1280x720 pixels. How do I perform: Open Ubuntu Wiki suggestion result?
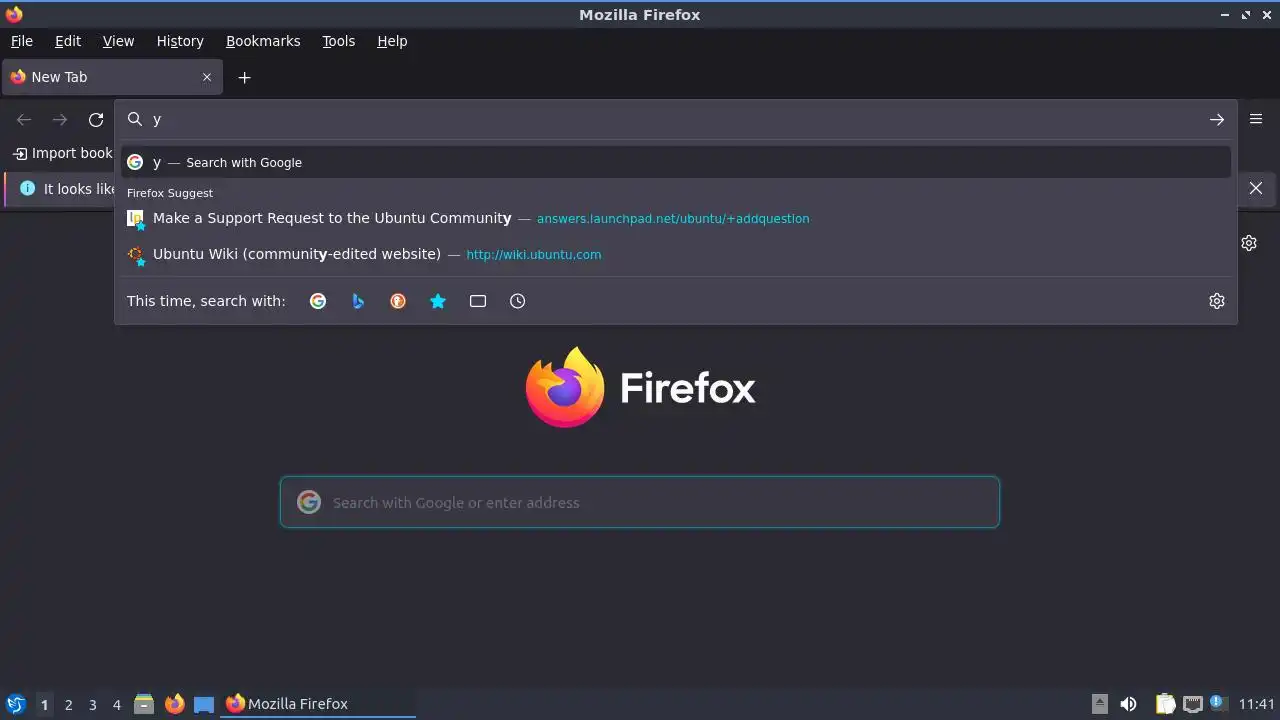click(x=676, y=254)
